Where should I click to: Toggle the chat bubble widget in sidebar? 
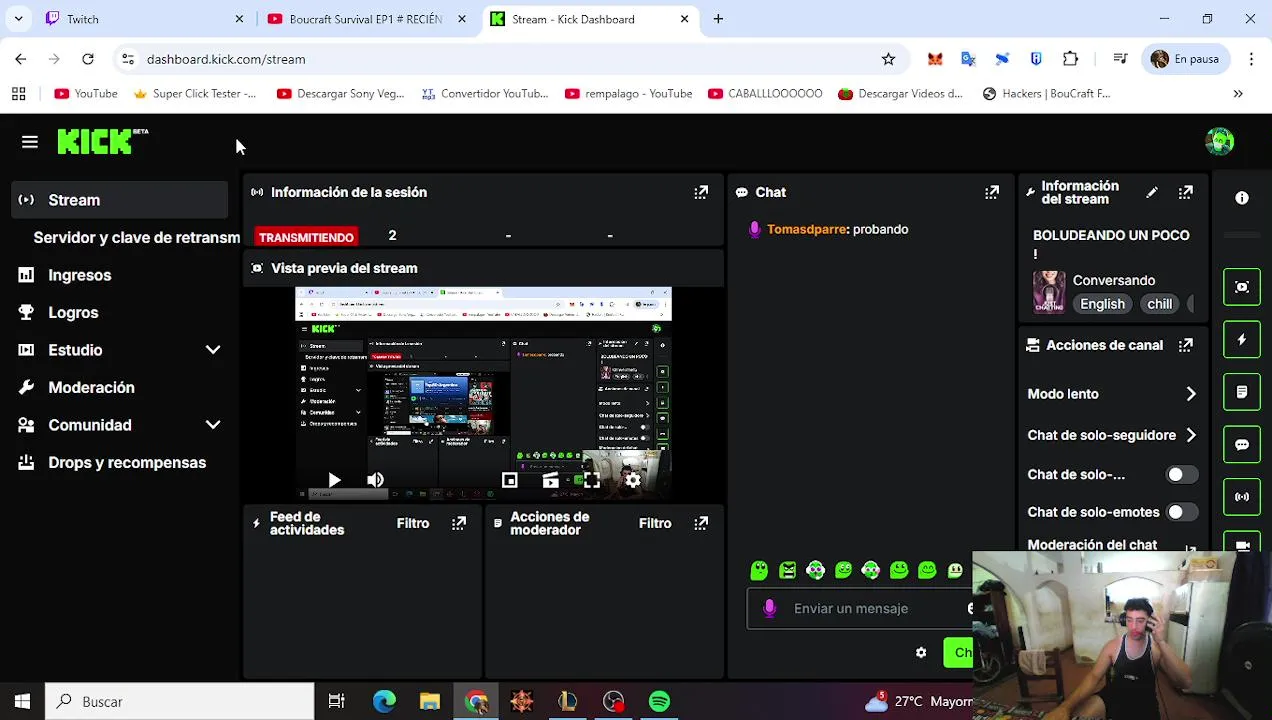(x=1242, y=444)
